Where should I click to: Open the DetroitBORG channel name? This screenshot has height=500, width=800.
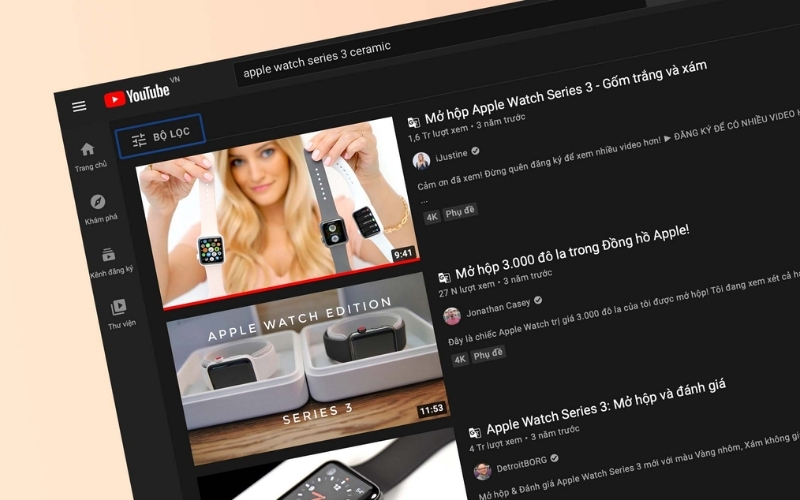click(521, 464)
